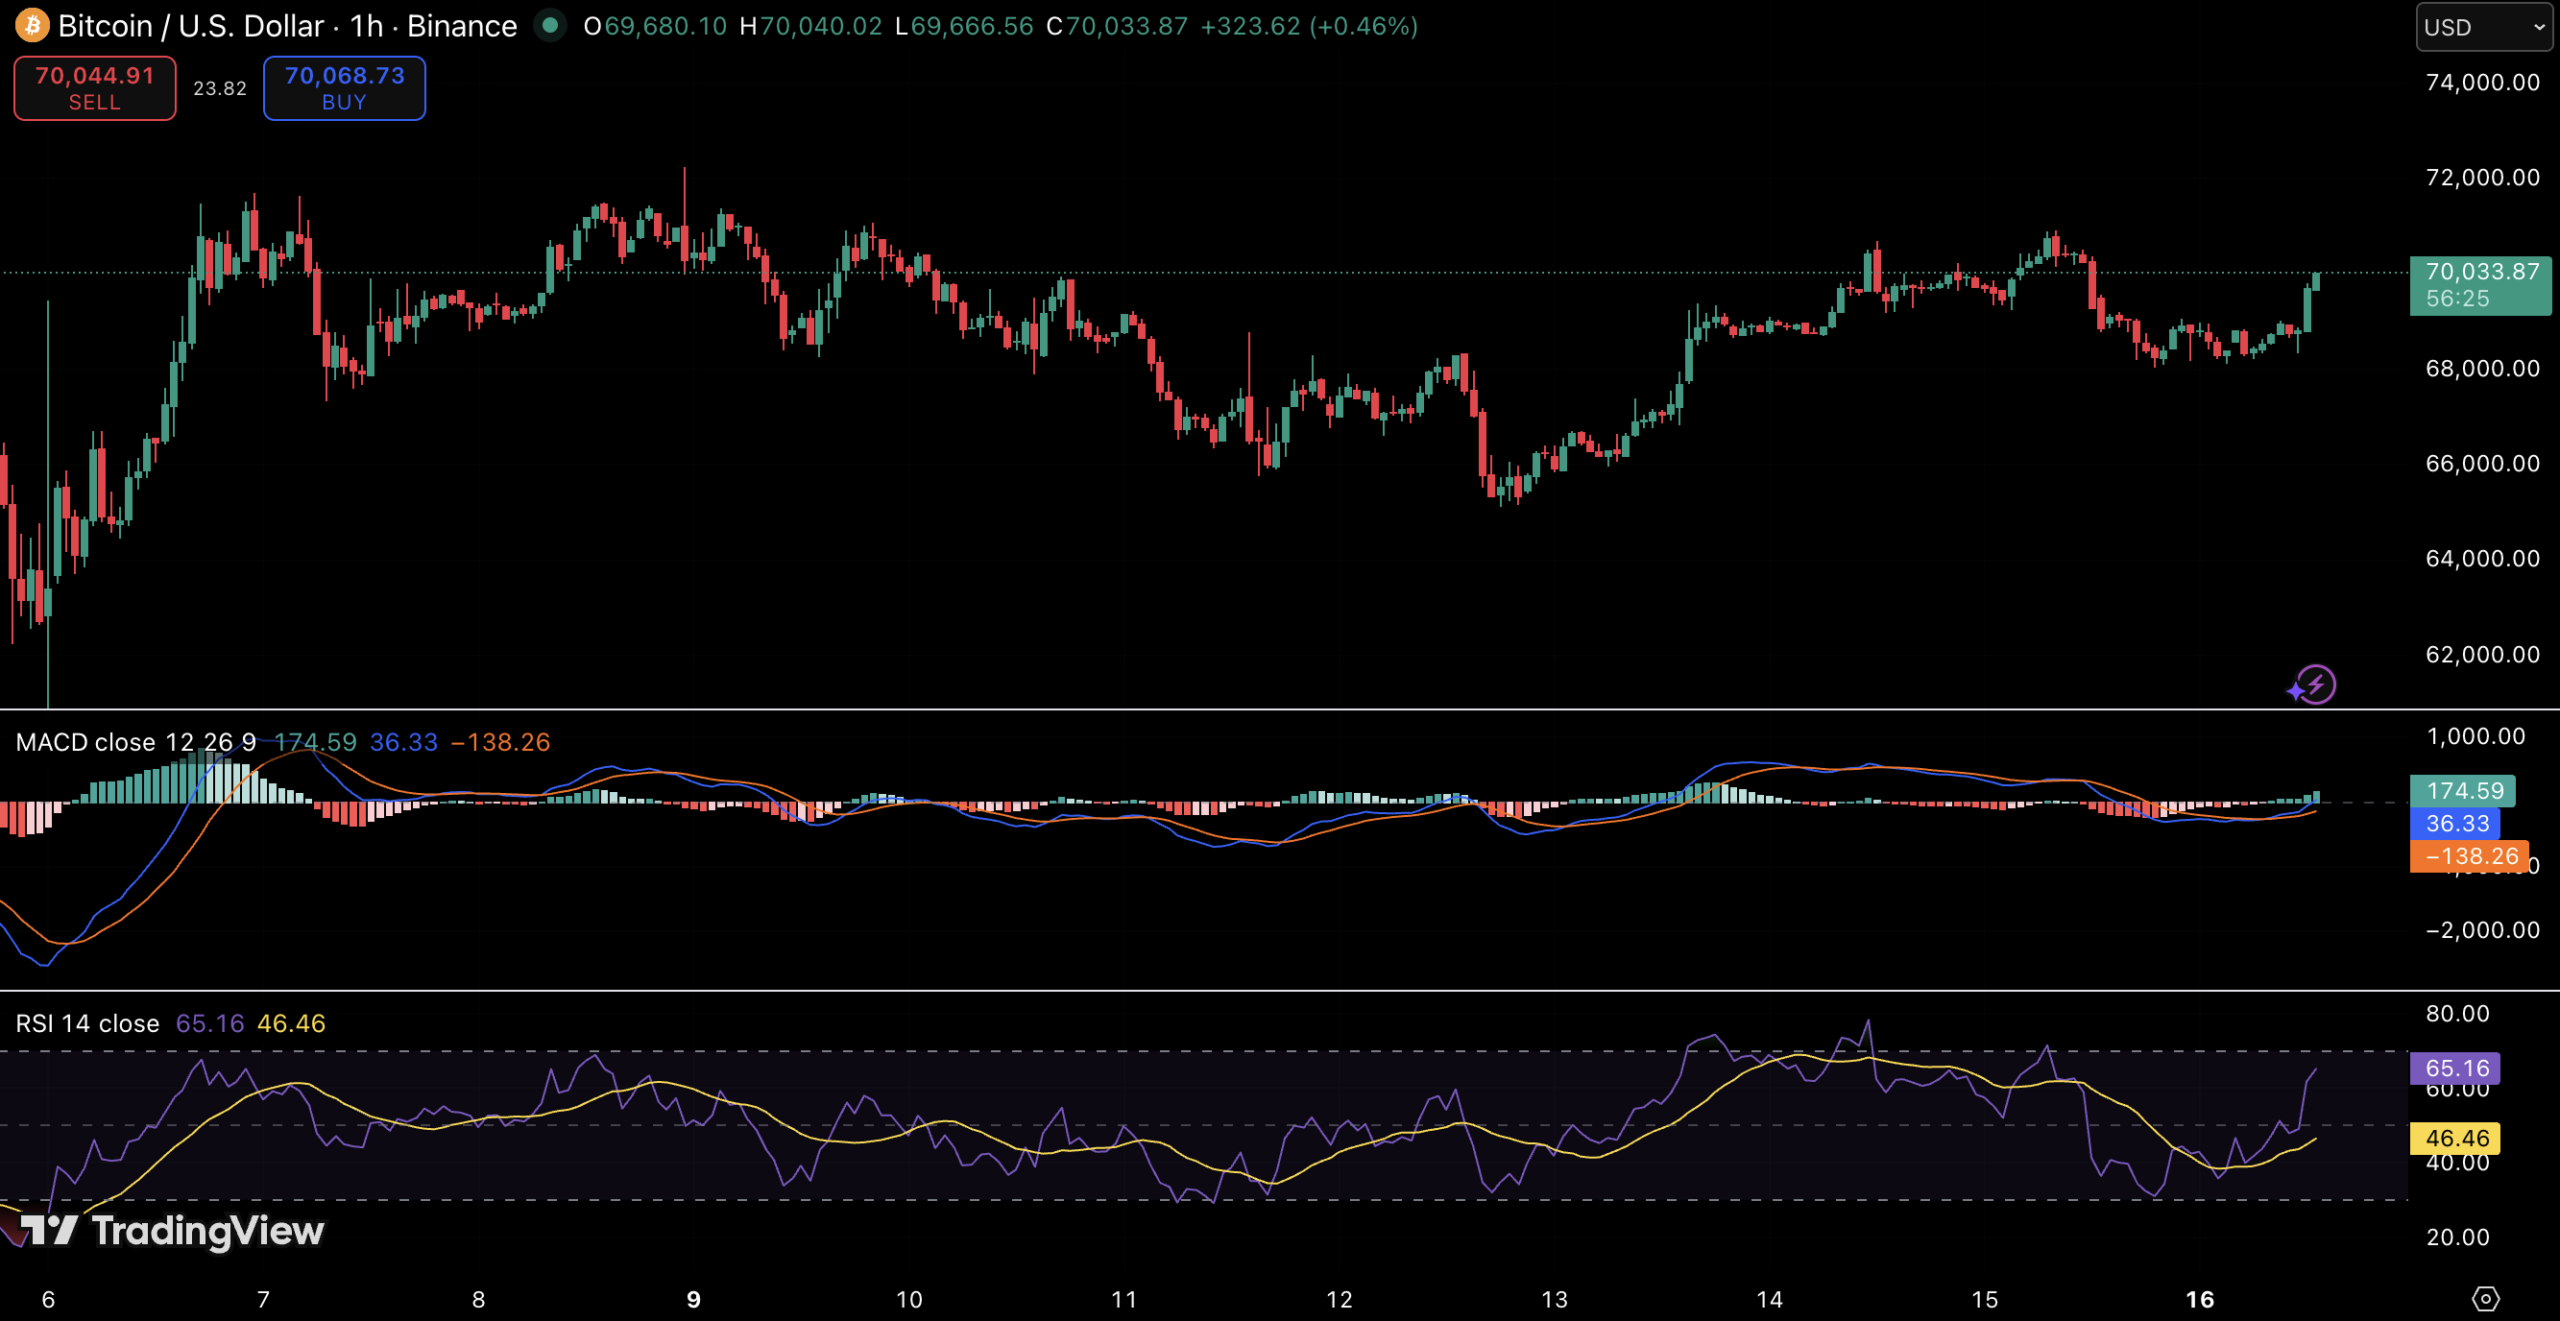Image resolution: width=2560 pixels, height=1321 pixels.
Task: Click yellow RSI average tag 46.46
Action: coord(2455,1138)
